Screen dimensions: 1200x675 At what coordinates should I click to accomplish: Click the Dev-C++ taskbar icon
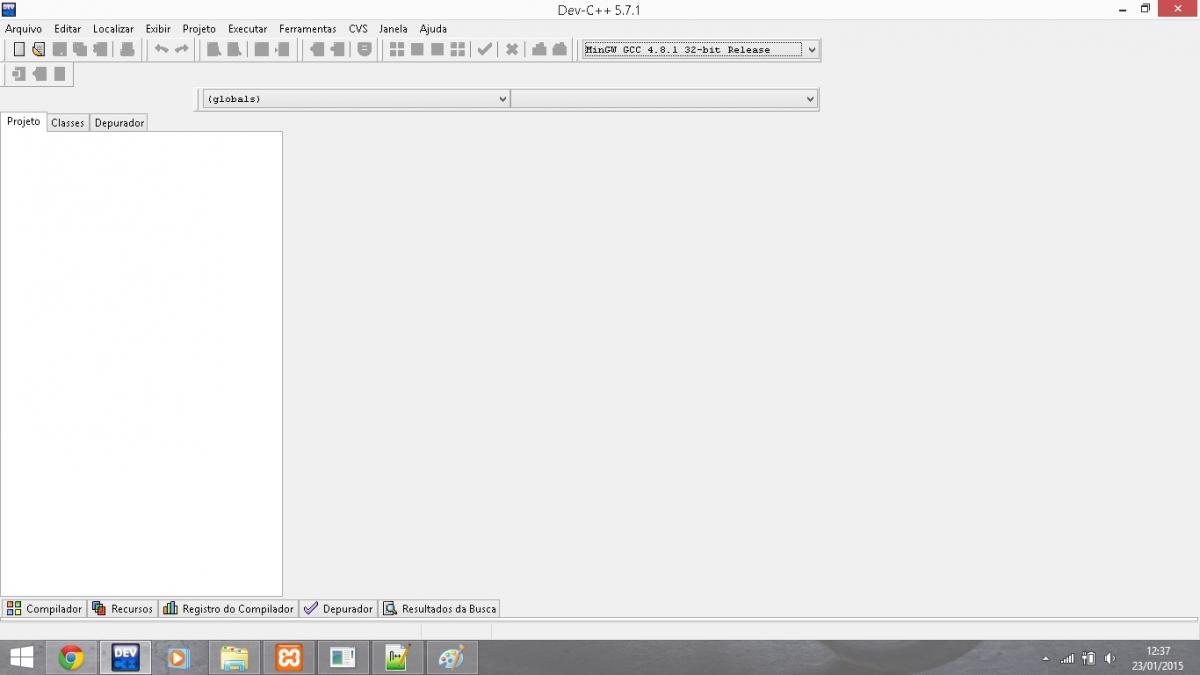click(125, 658)
